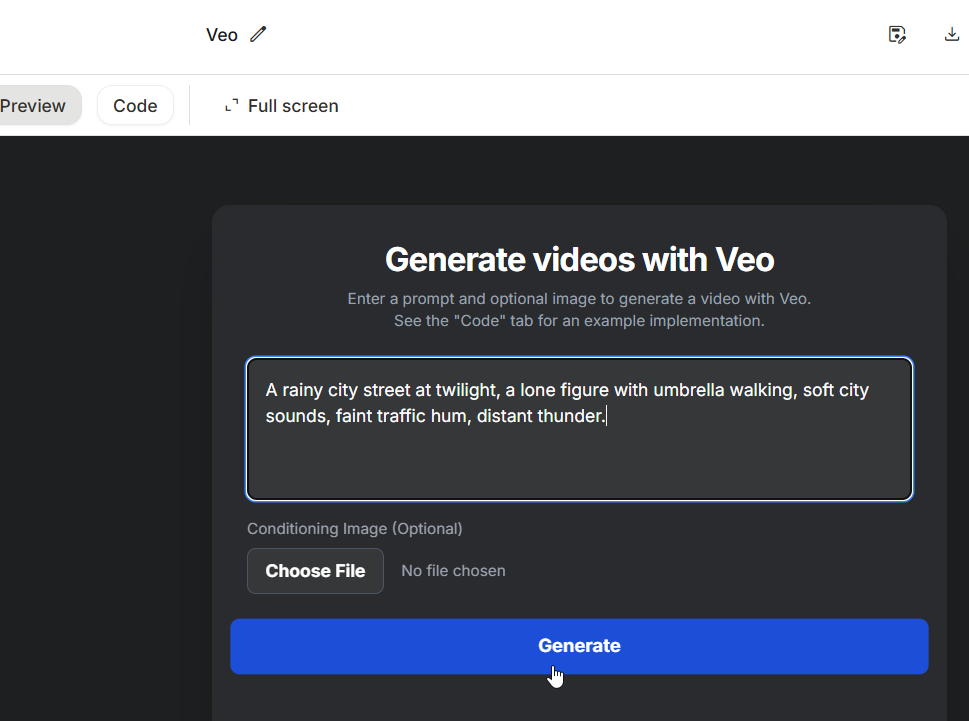Click the pencil icon to rename Veo

pos(259,35)
